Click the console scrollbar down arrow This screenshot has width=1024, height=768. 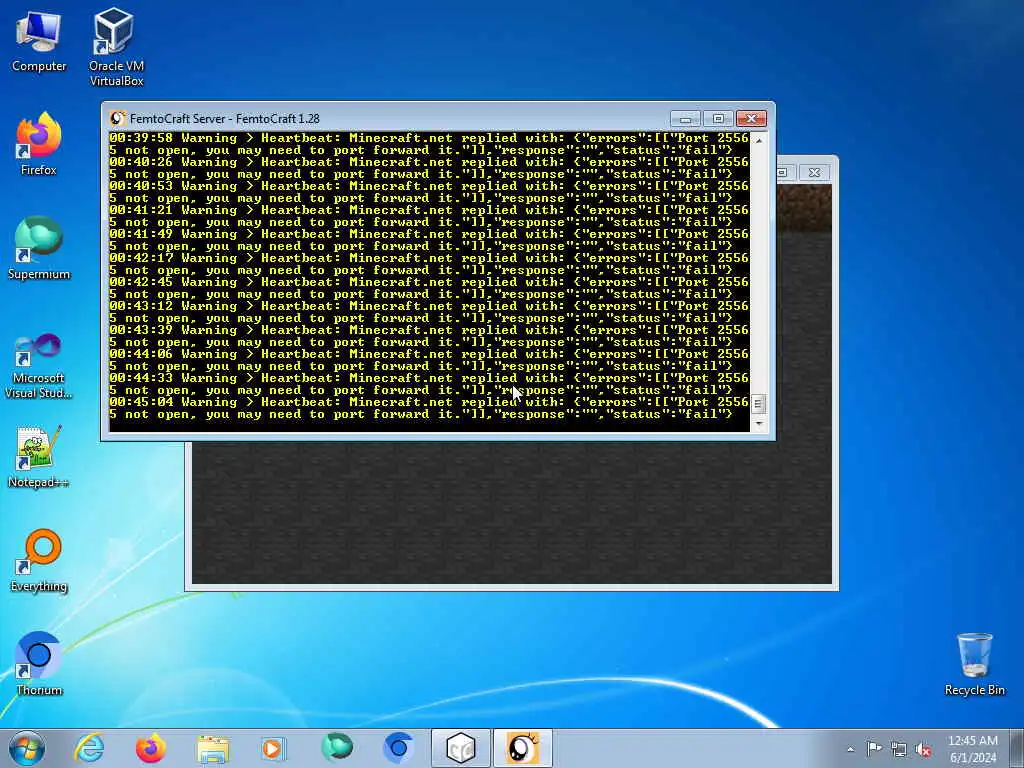click(x=758, y=424)
